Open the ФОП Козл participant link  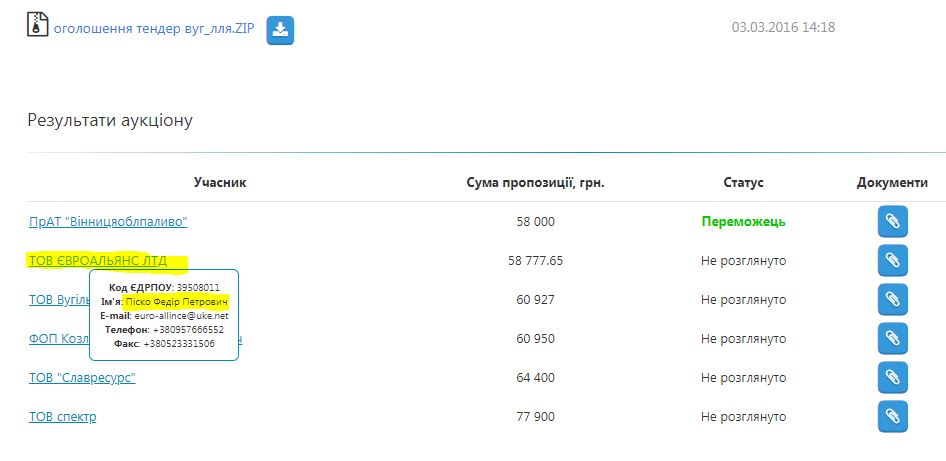(x=58, y=339)
